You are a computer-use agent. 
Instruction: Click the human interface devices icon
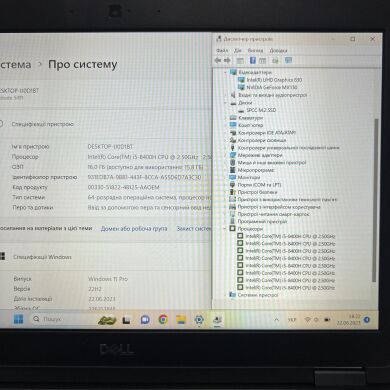[233, 207]
